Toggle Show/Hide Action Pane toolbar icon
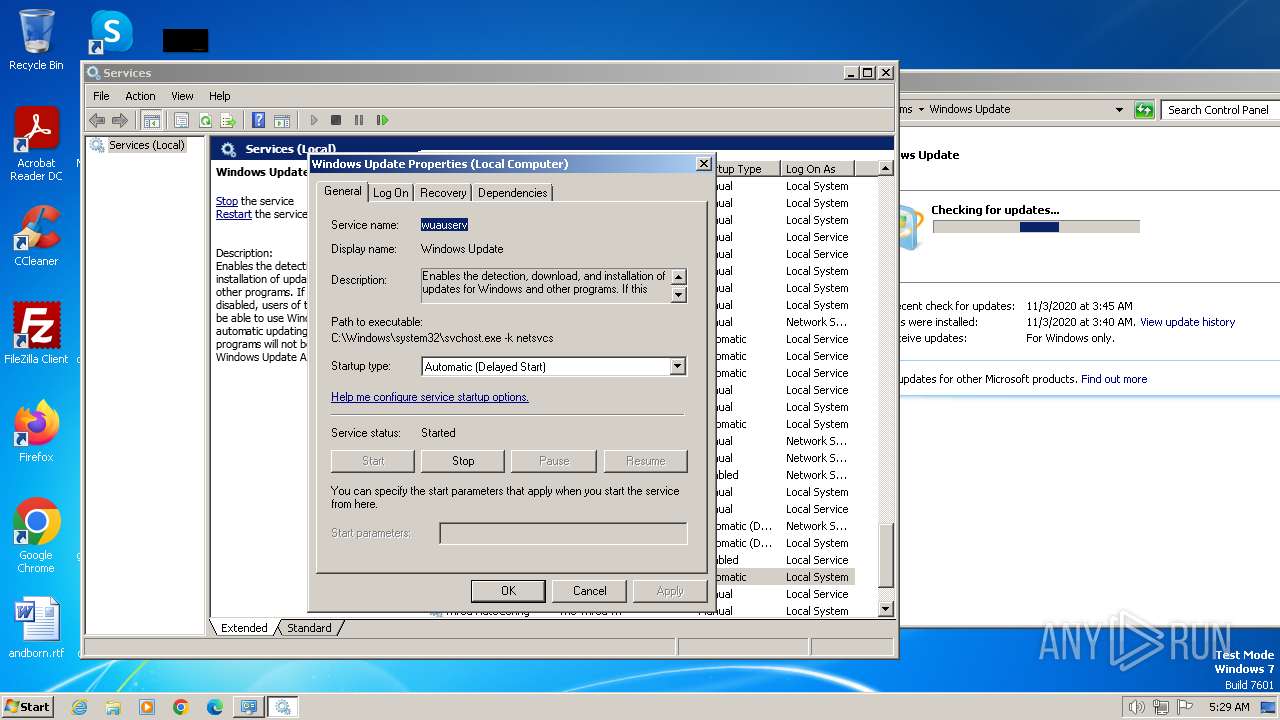Image resolution: width=1280 pixels, height=720 pixels. (x=282, y=120)
